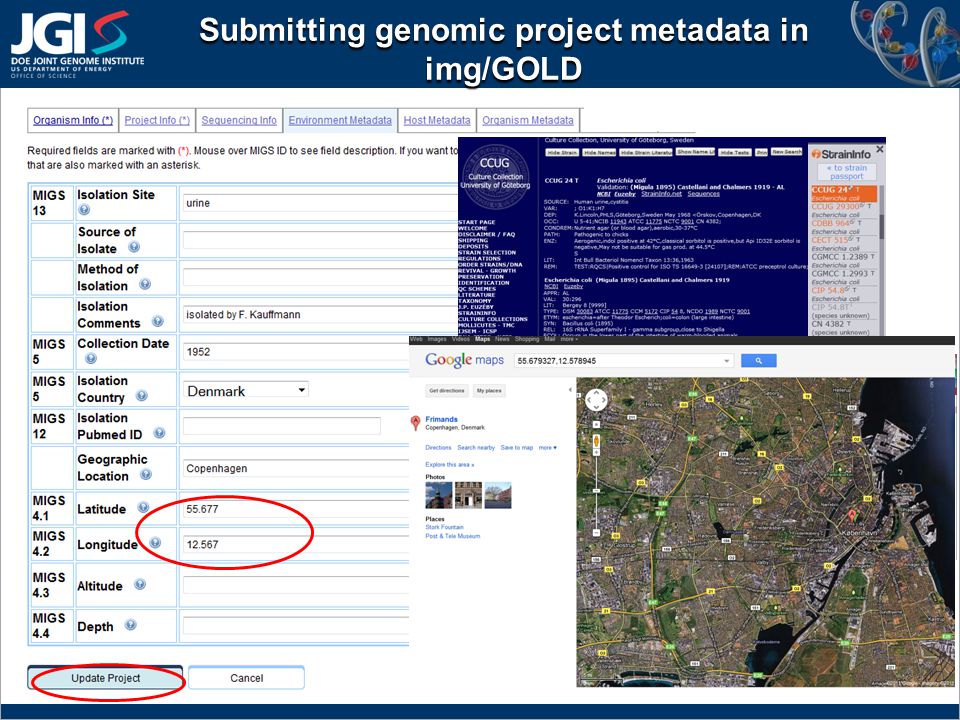Open the Frimands place link
This screenshot has height=720, width=960.
441,419
